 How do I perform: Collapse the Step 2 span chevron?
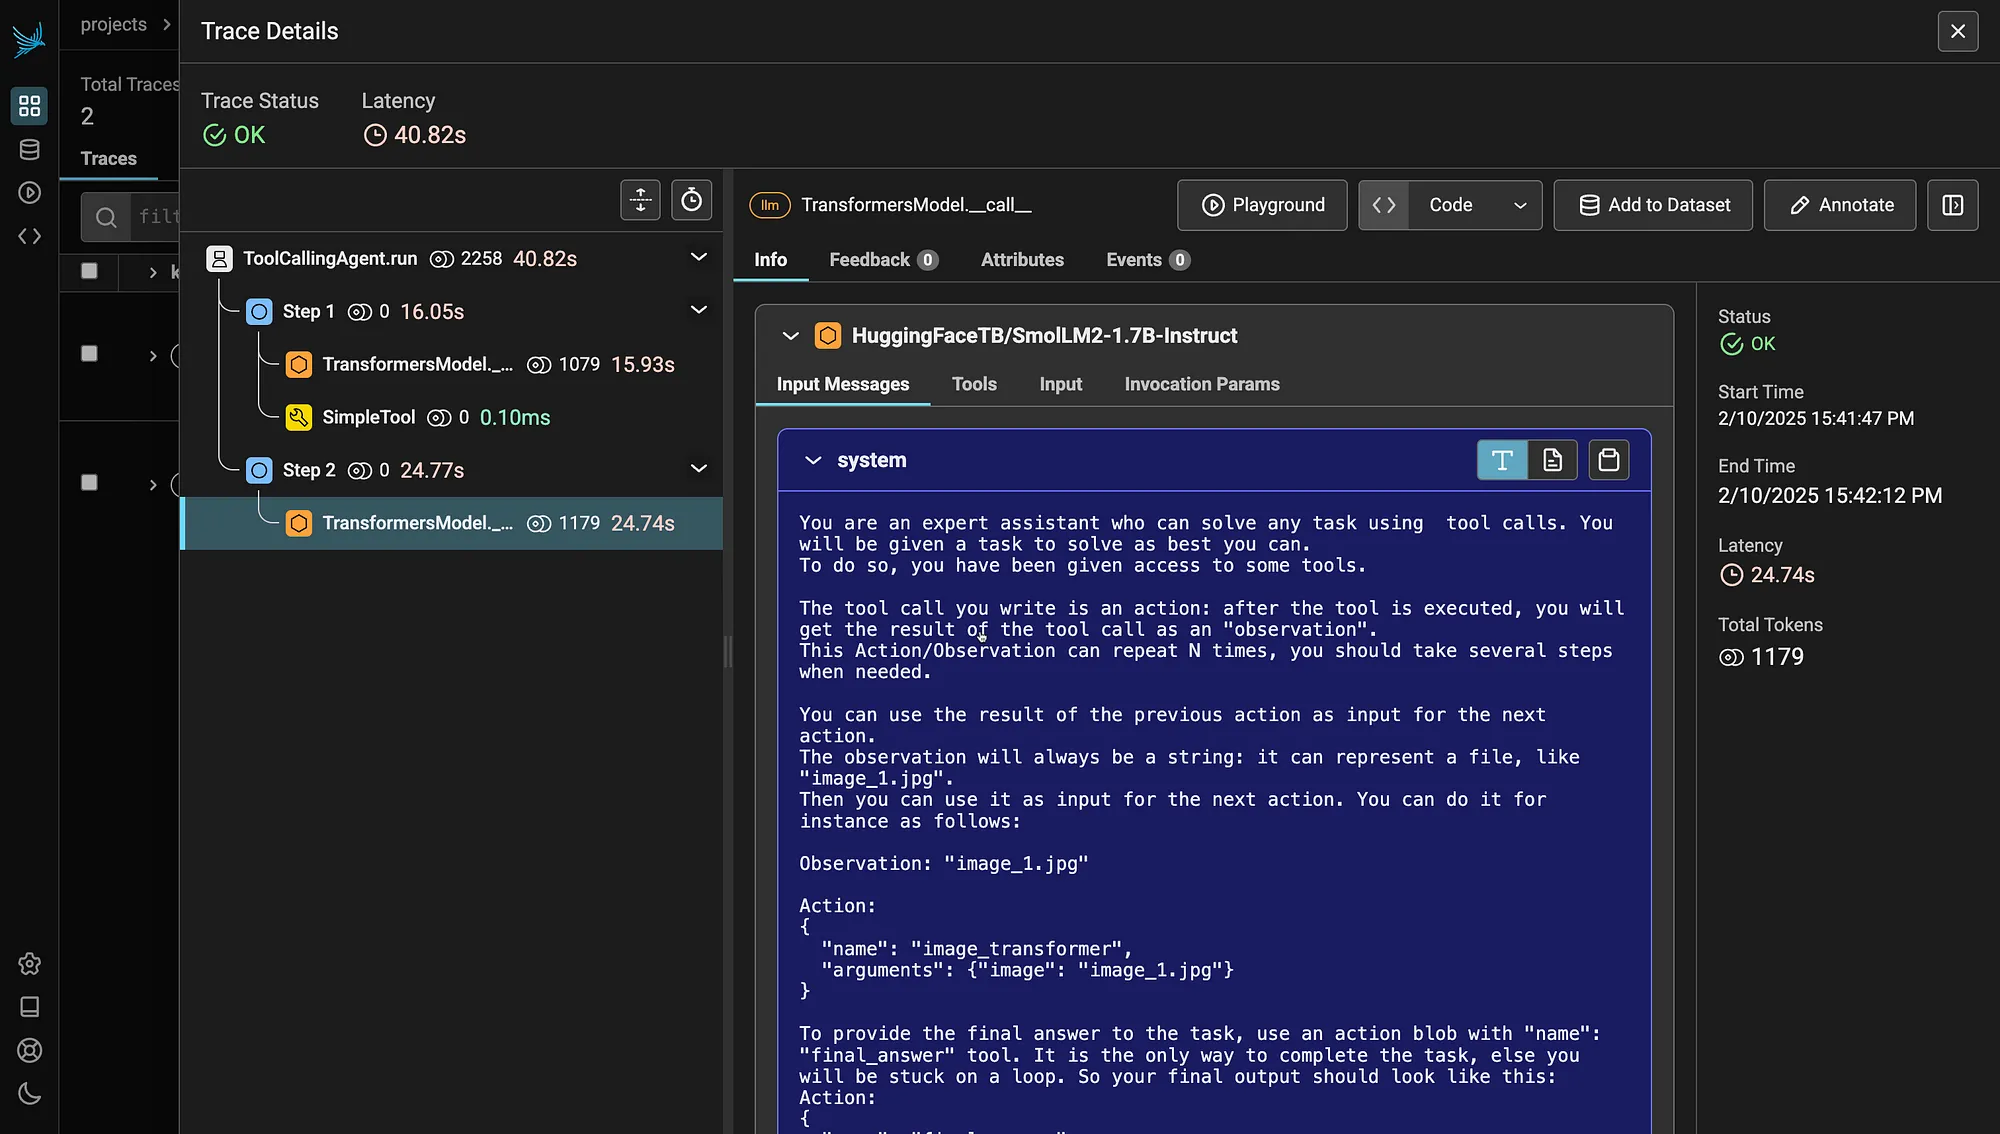699,469
